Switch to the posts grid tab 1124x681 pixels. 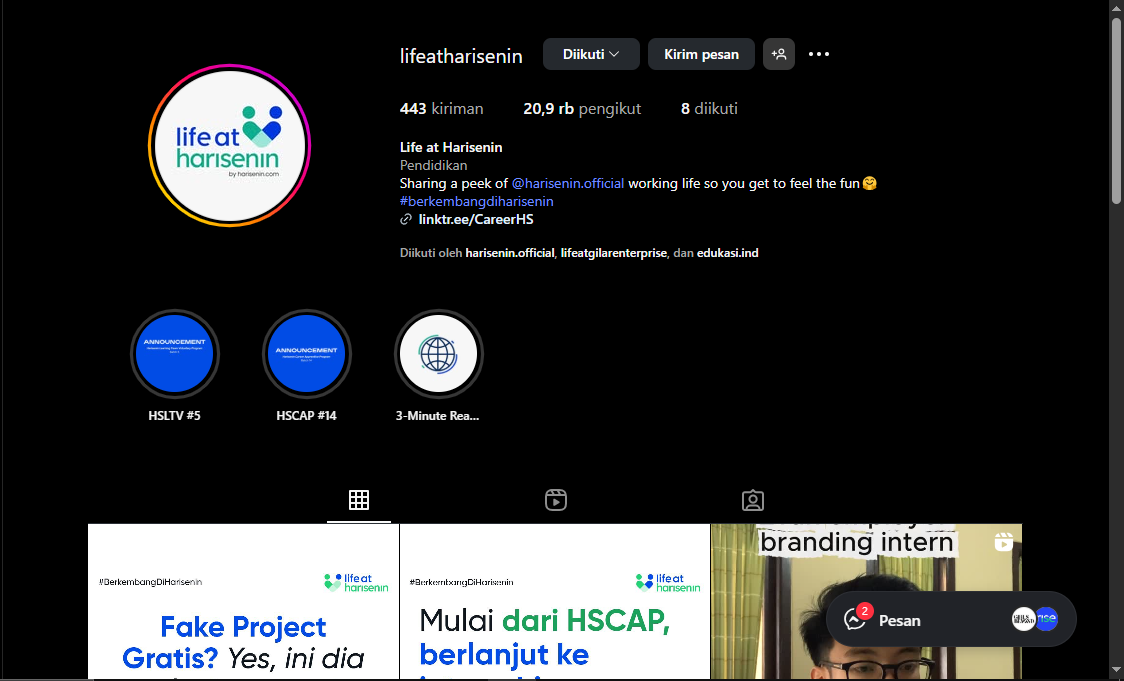coord(358,500)
